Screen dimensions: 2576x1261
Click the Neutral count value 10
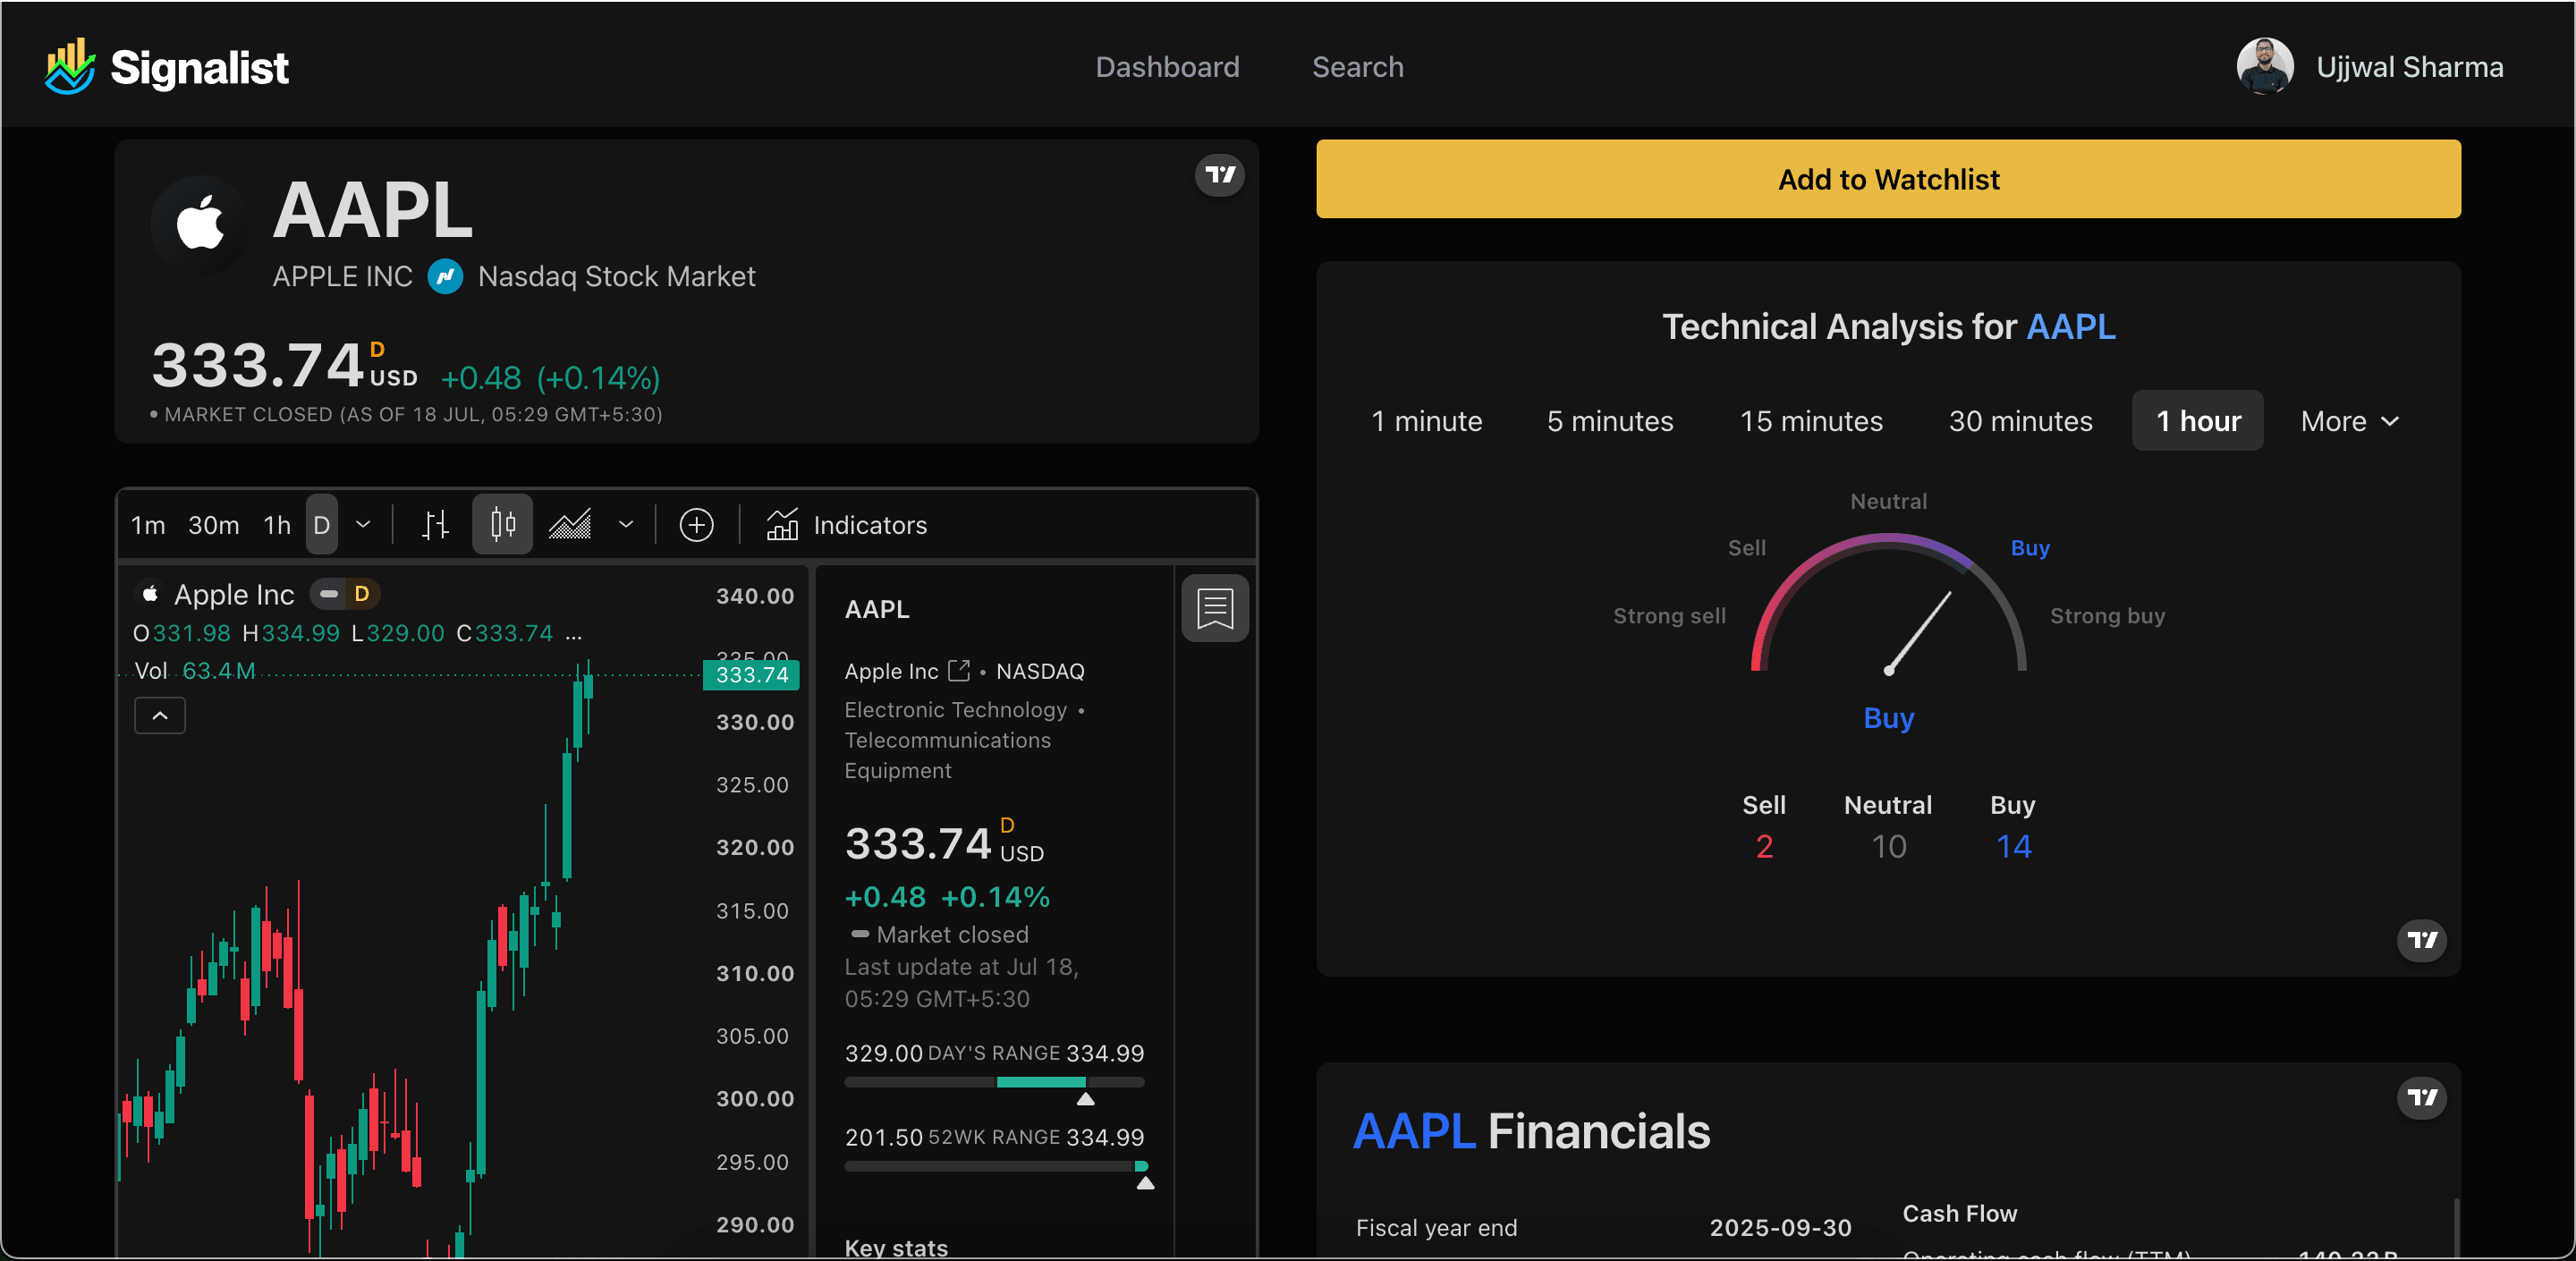[1888, 846]
